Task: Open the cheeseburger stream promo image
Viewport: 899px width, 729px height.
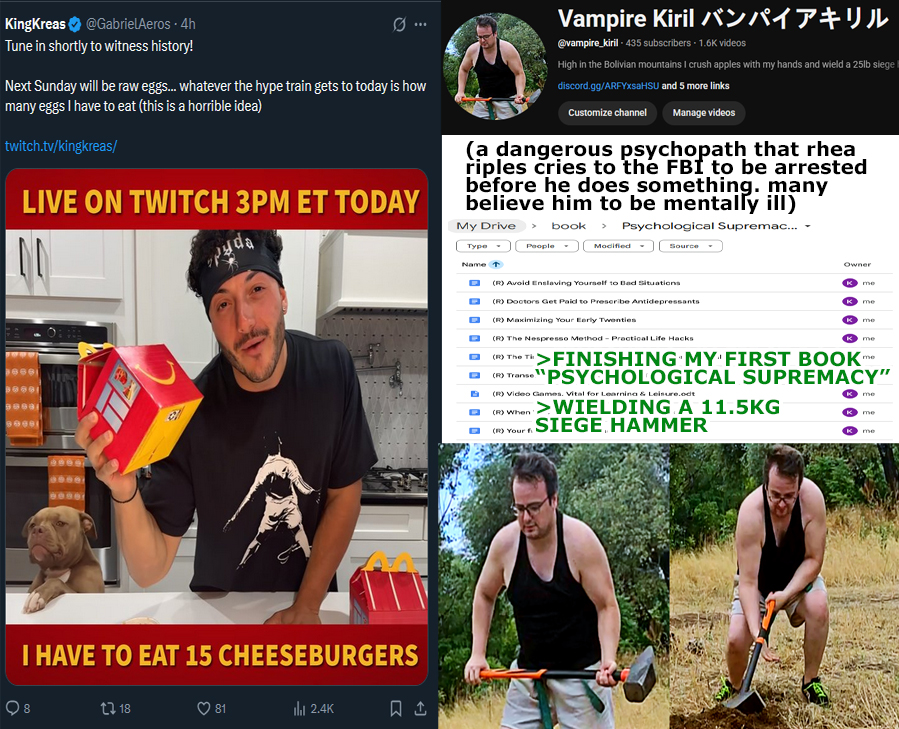Action: click(x=217, y=427)
